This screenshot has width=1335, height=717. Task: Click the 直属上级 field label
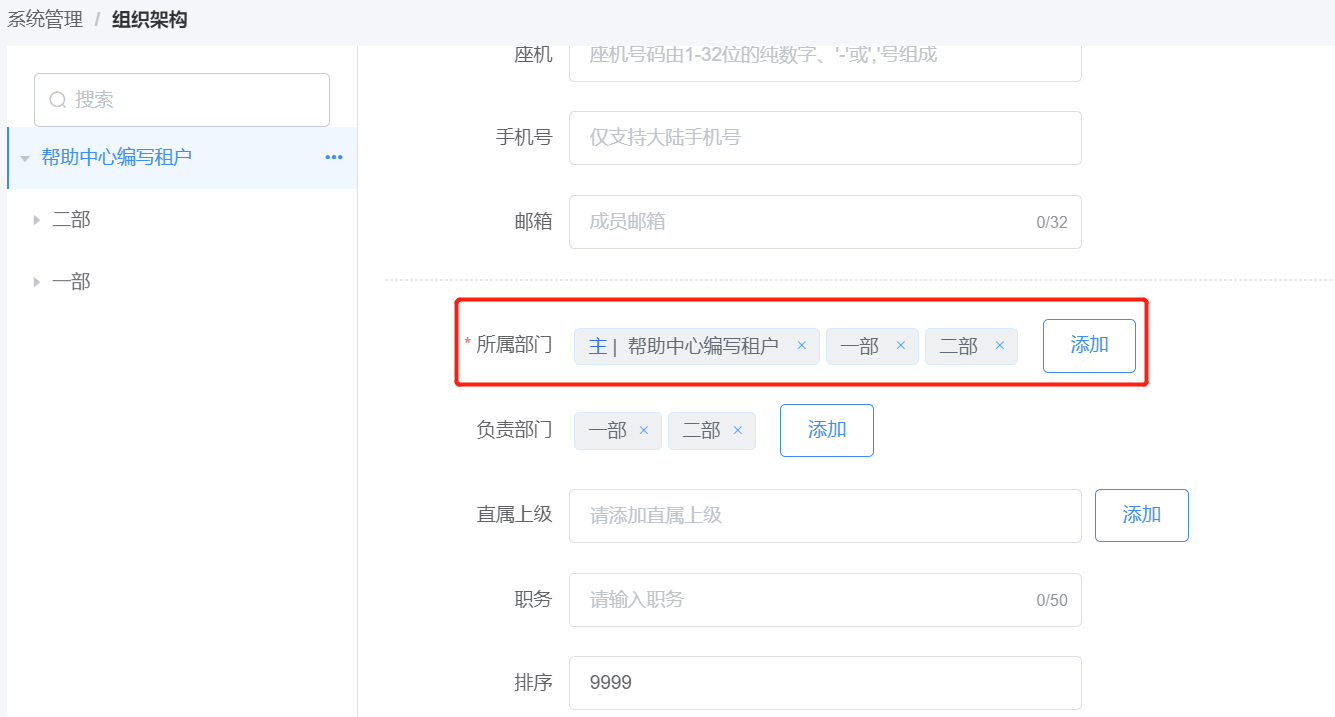pyautogui.click(x=514, y=515)
